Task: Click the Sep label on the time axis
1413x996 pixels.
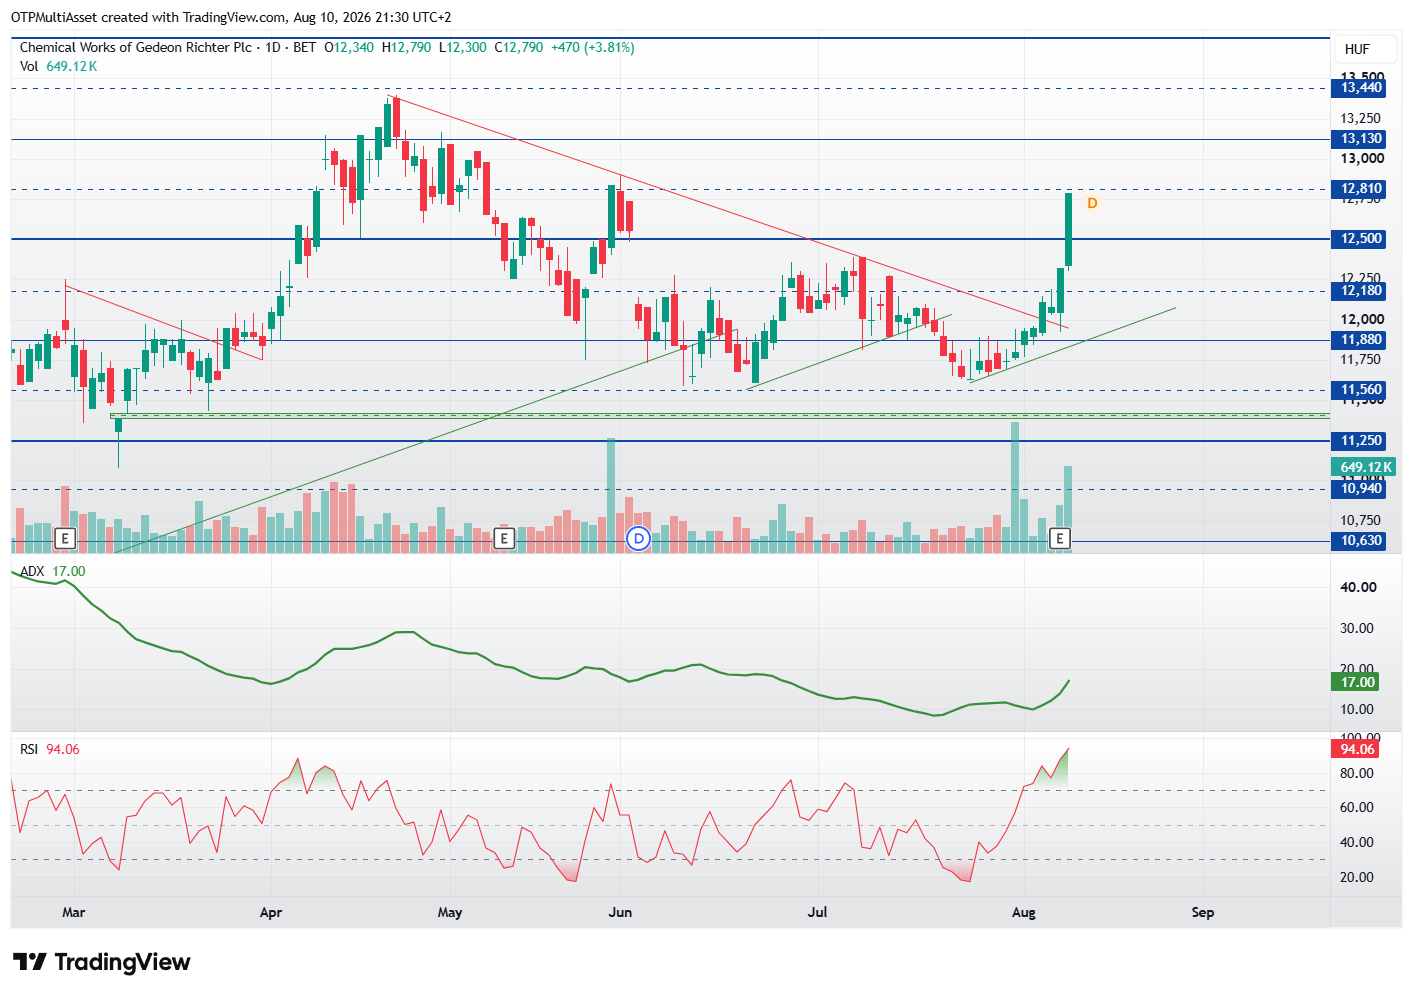Action: point(1203,912)
